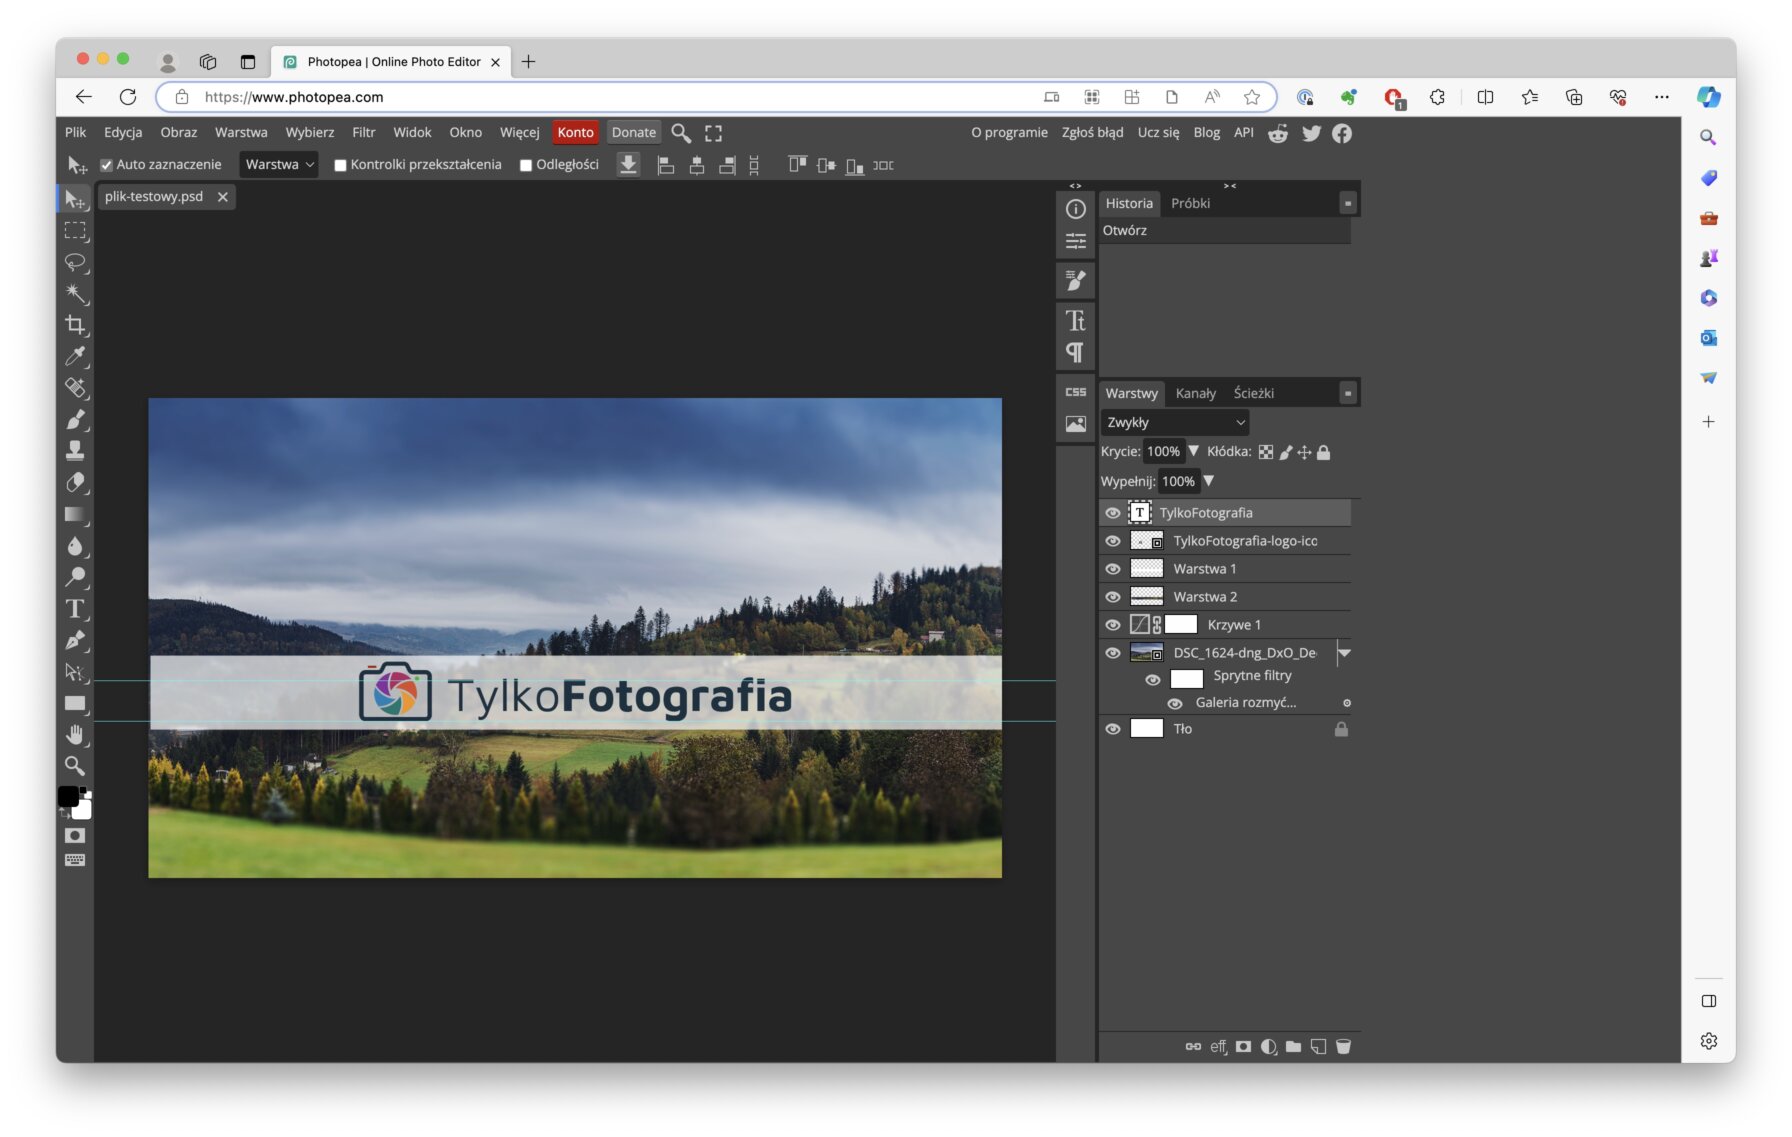Expand the Krycie opacity slider arrow
Image resolution: width=1792 pixels, height=1137 pixels.
[x=1193, y=451]
